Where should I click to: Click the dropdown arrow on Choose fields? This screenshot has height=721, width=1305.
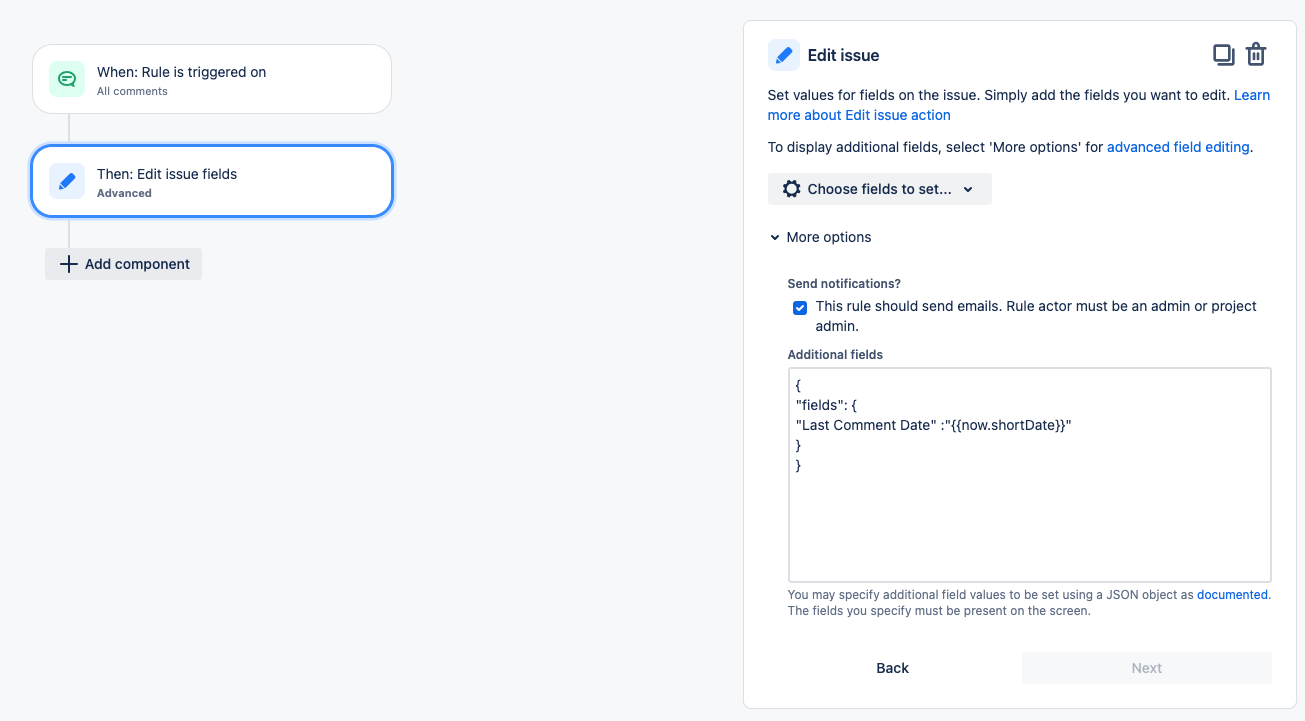pyautogui.click(x=968, y=189)
